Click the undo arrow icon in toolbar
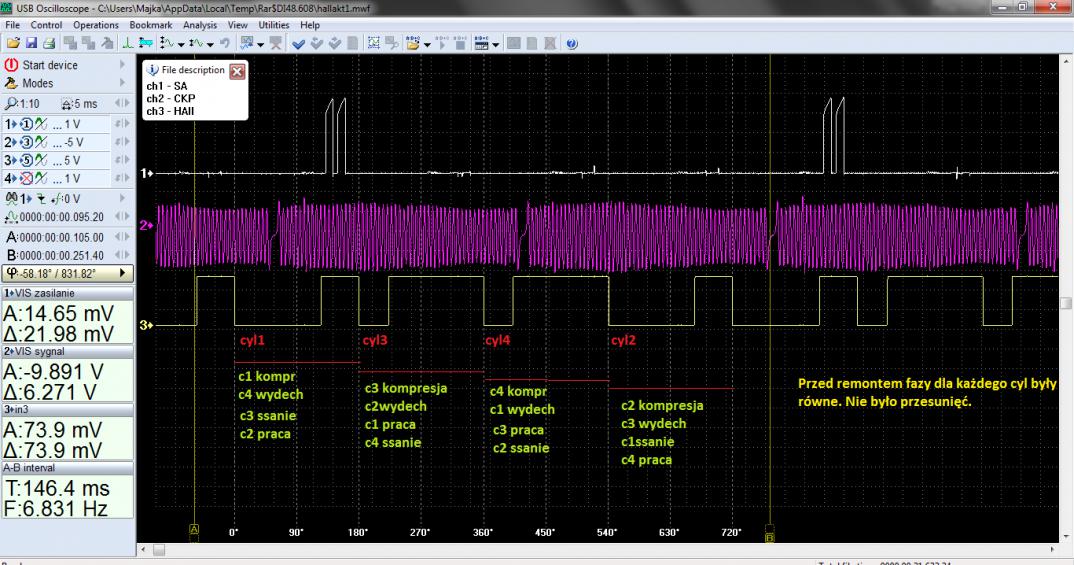This screenshot has height=565, width=1074. [226, 44]
